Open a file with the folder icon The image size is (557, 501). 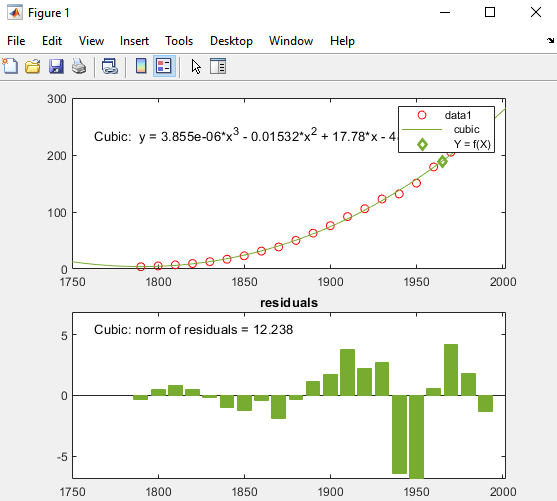[33, 66]
